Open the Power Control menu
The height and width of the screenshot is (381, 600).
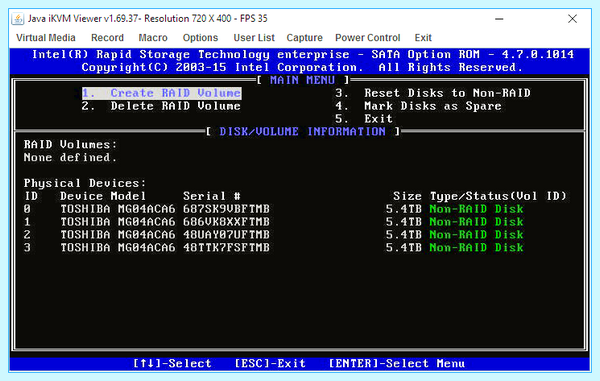(367, 38)
